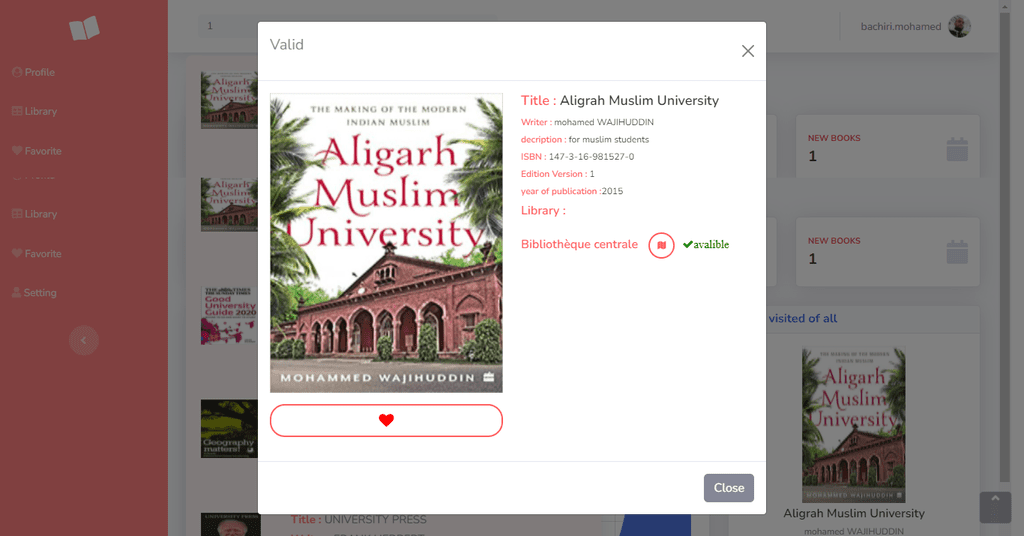The width and height of the screenshot is (1024, 536).
Task: Open the Profile sidebar item
Action: pos(33,72)
